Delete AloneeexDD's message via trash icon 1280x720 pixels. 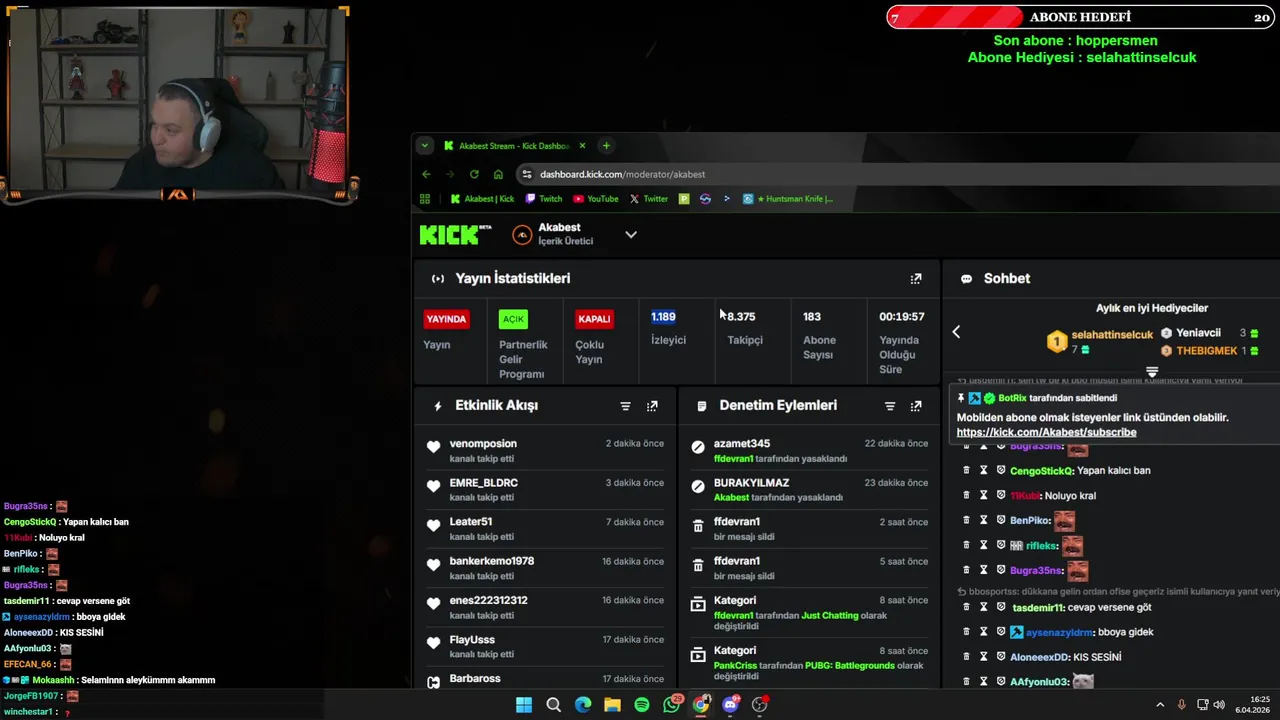966,657
